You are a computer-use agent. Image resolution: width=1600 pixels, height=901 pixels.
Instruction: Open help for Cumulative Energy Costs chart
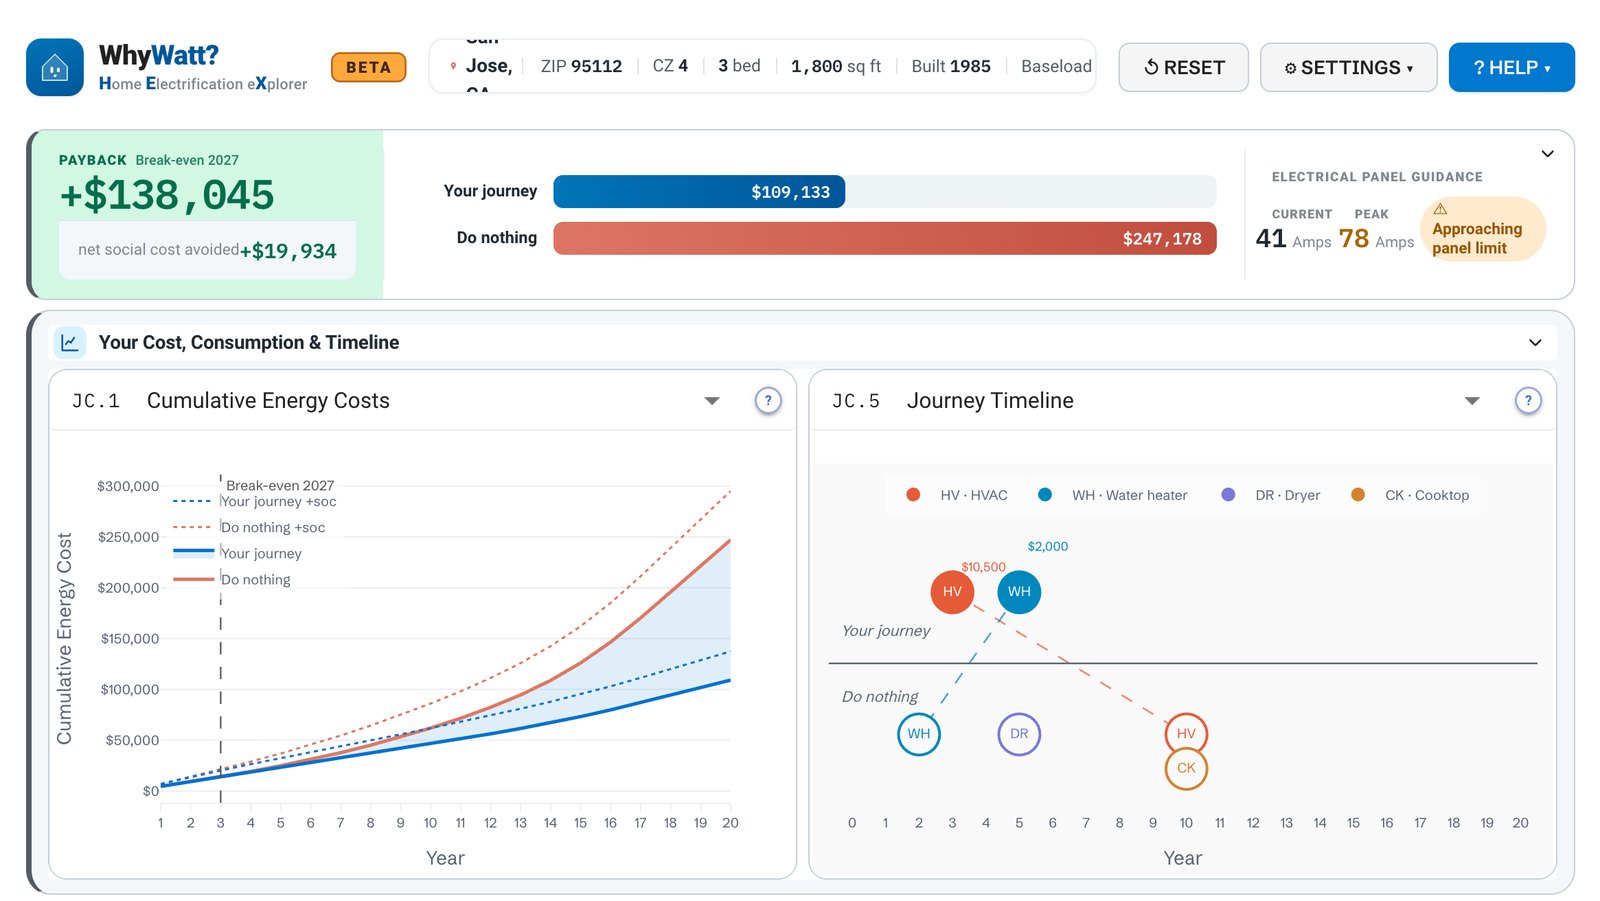pos(768,401)
